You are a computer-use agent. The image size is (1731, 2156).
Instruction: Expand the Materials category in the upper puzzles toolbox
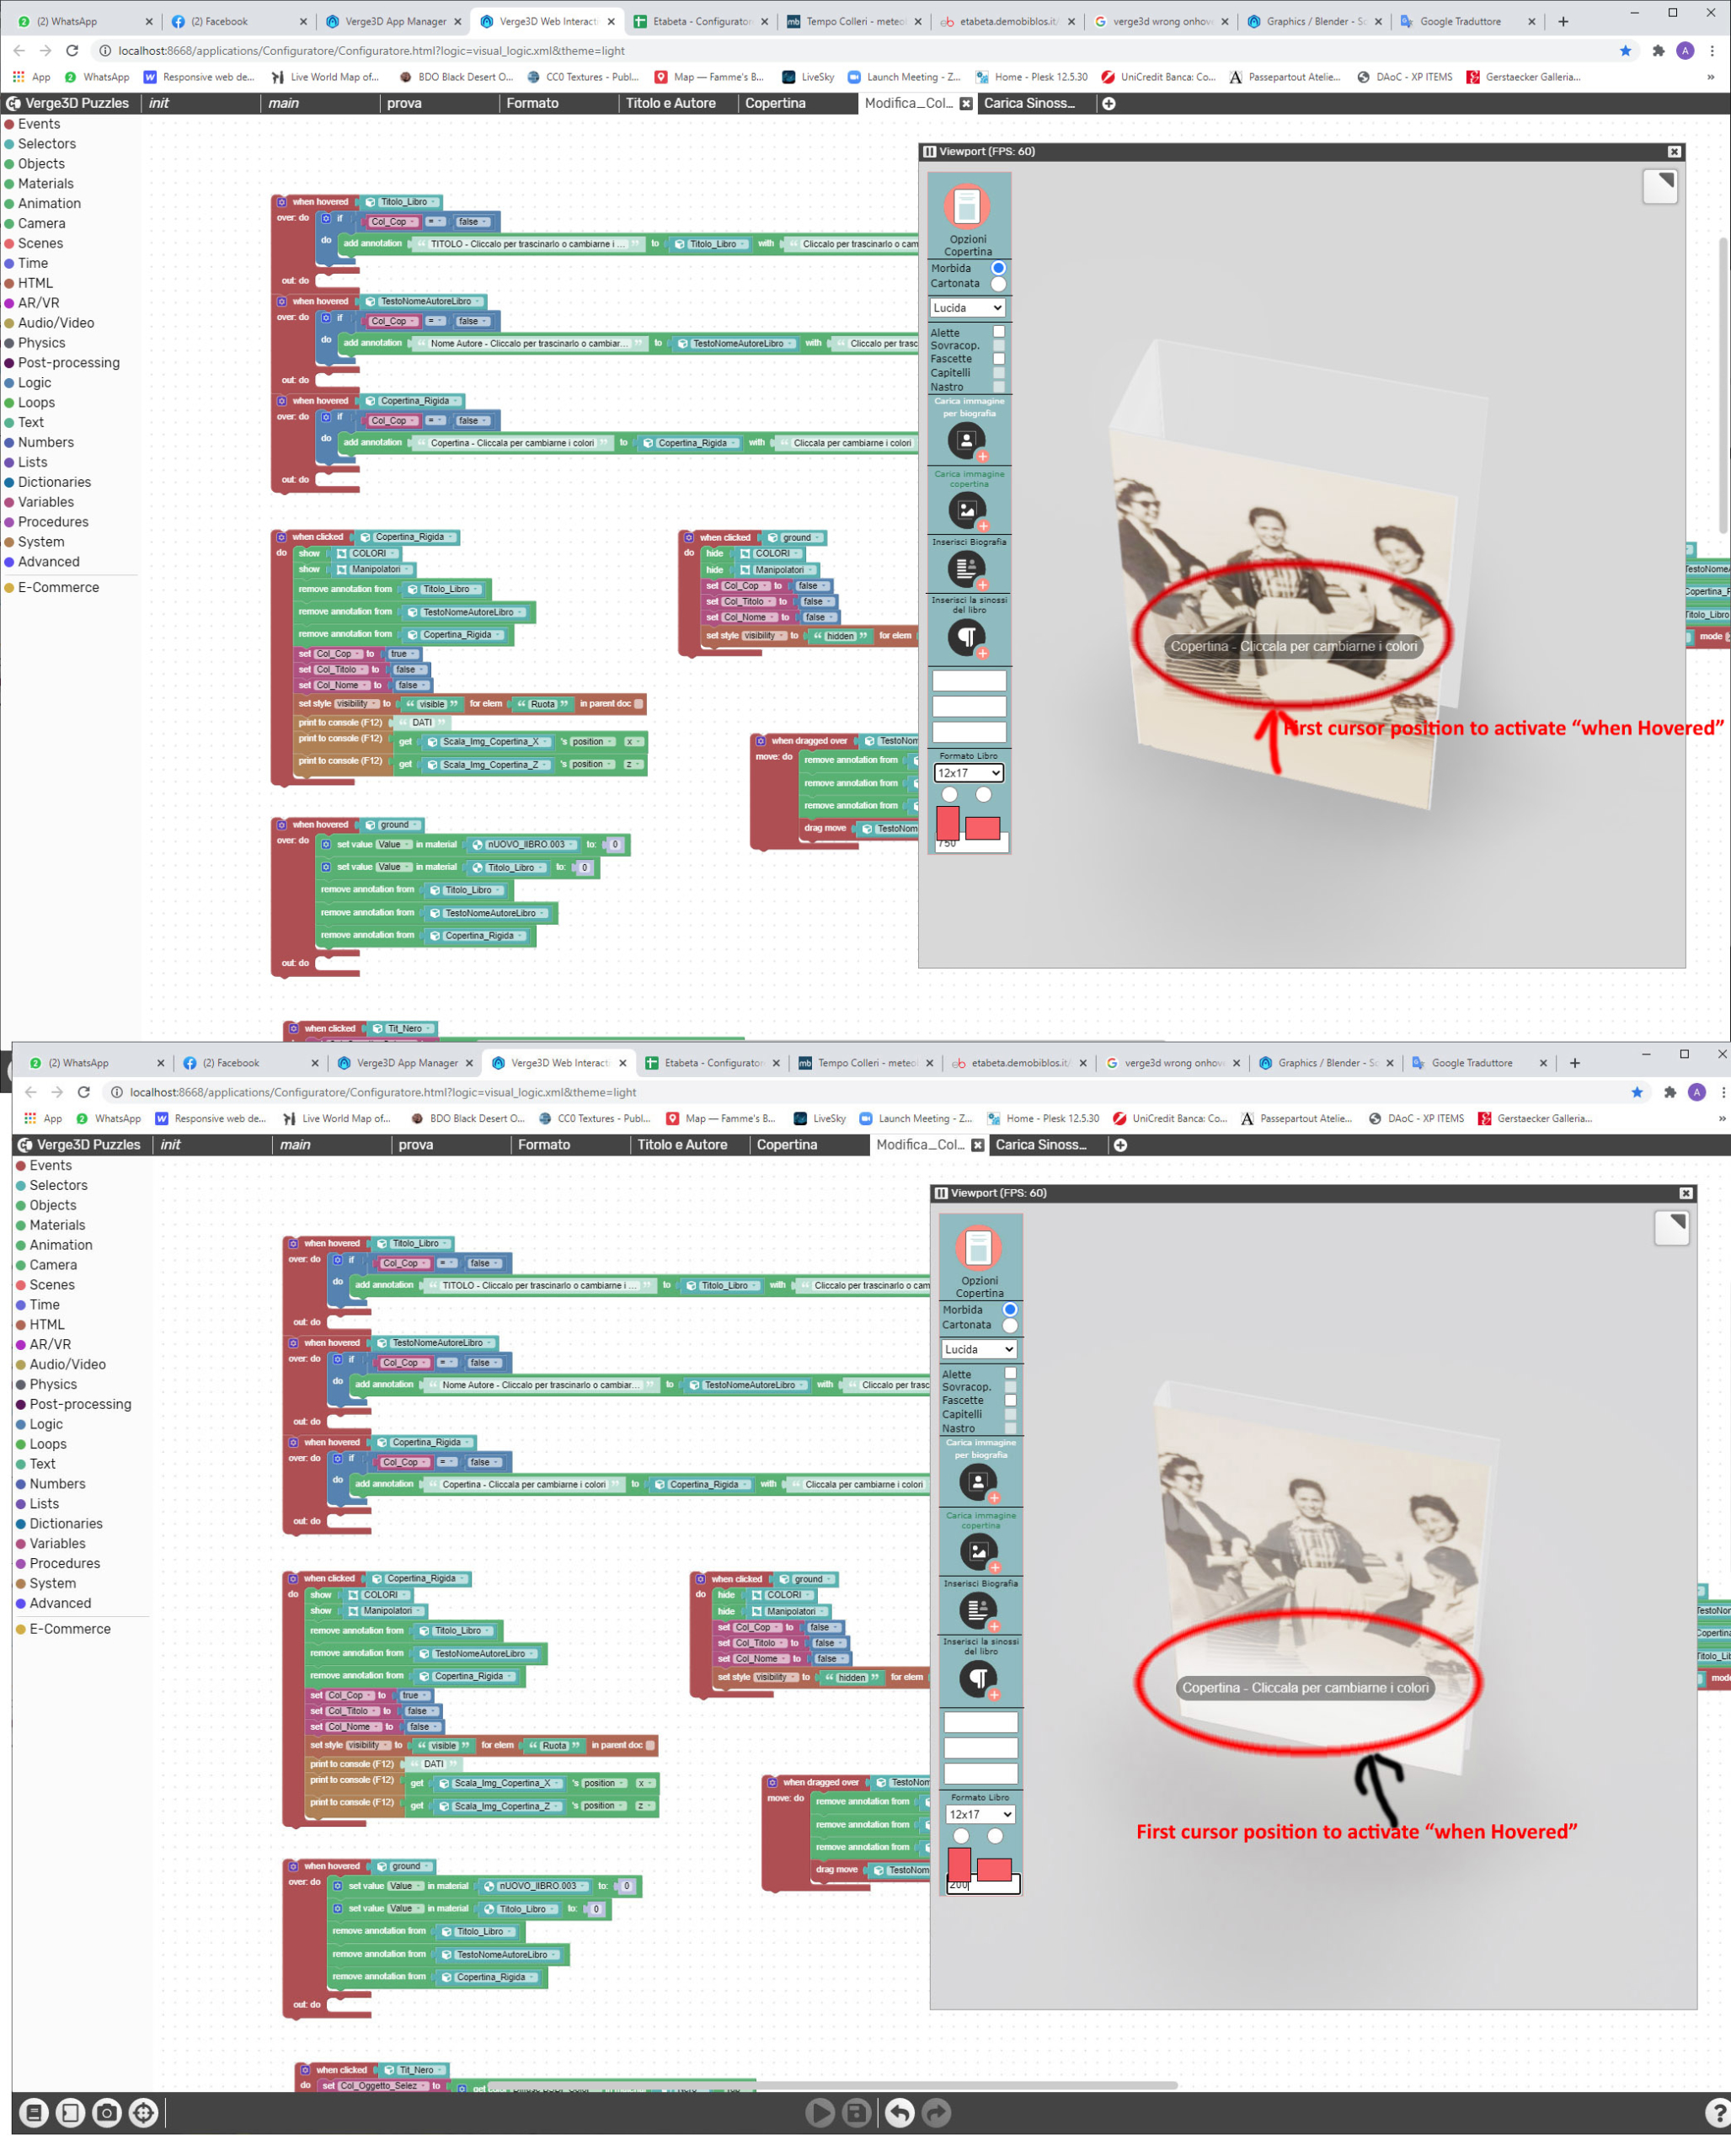pyautogui.click(x=45, y=184)
